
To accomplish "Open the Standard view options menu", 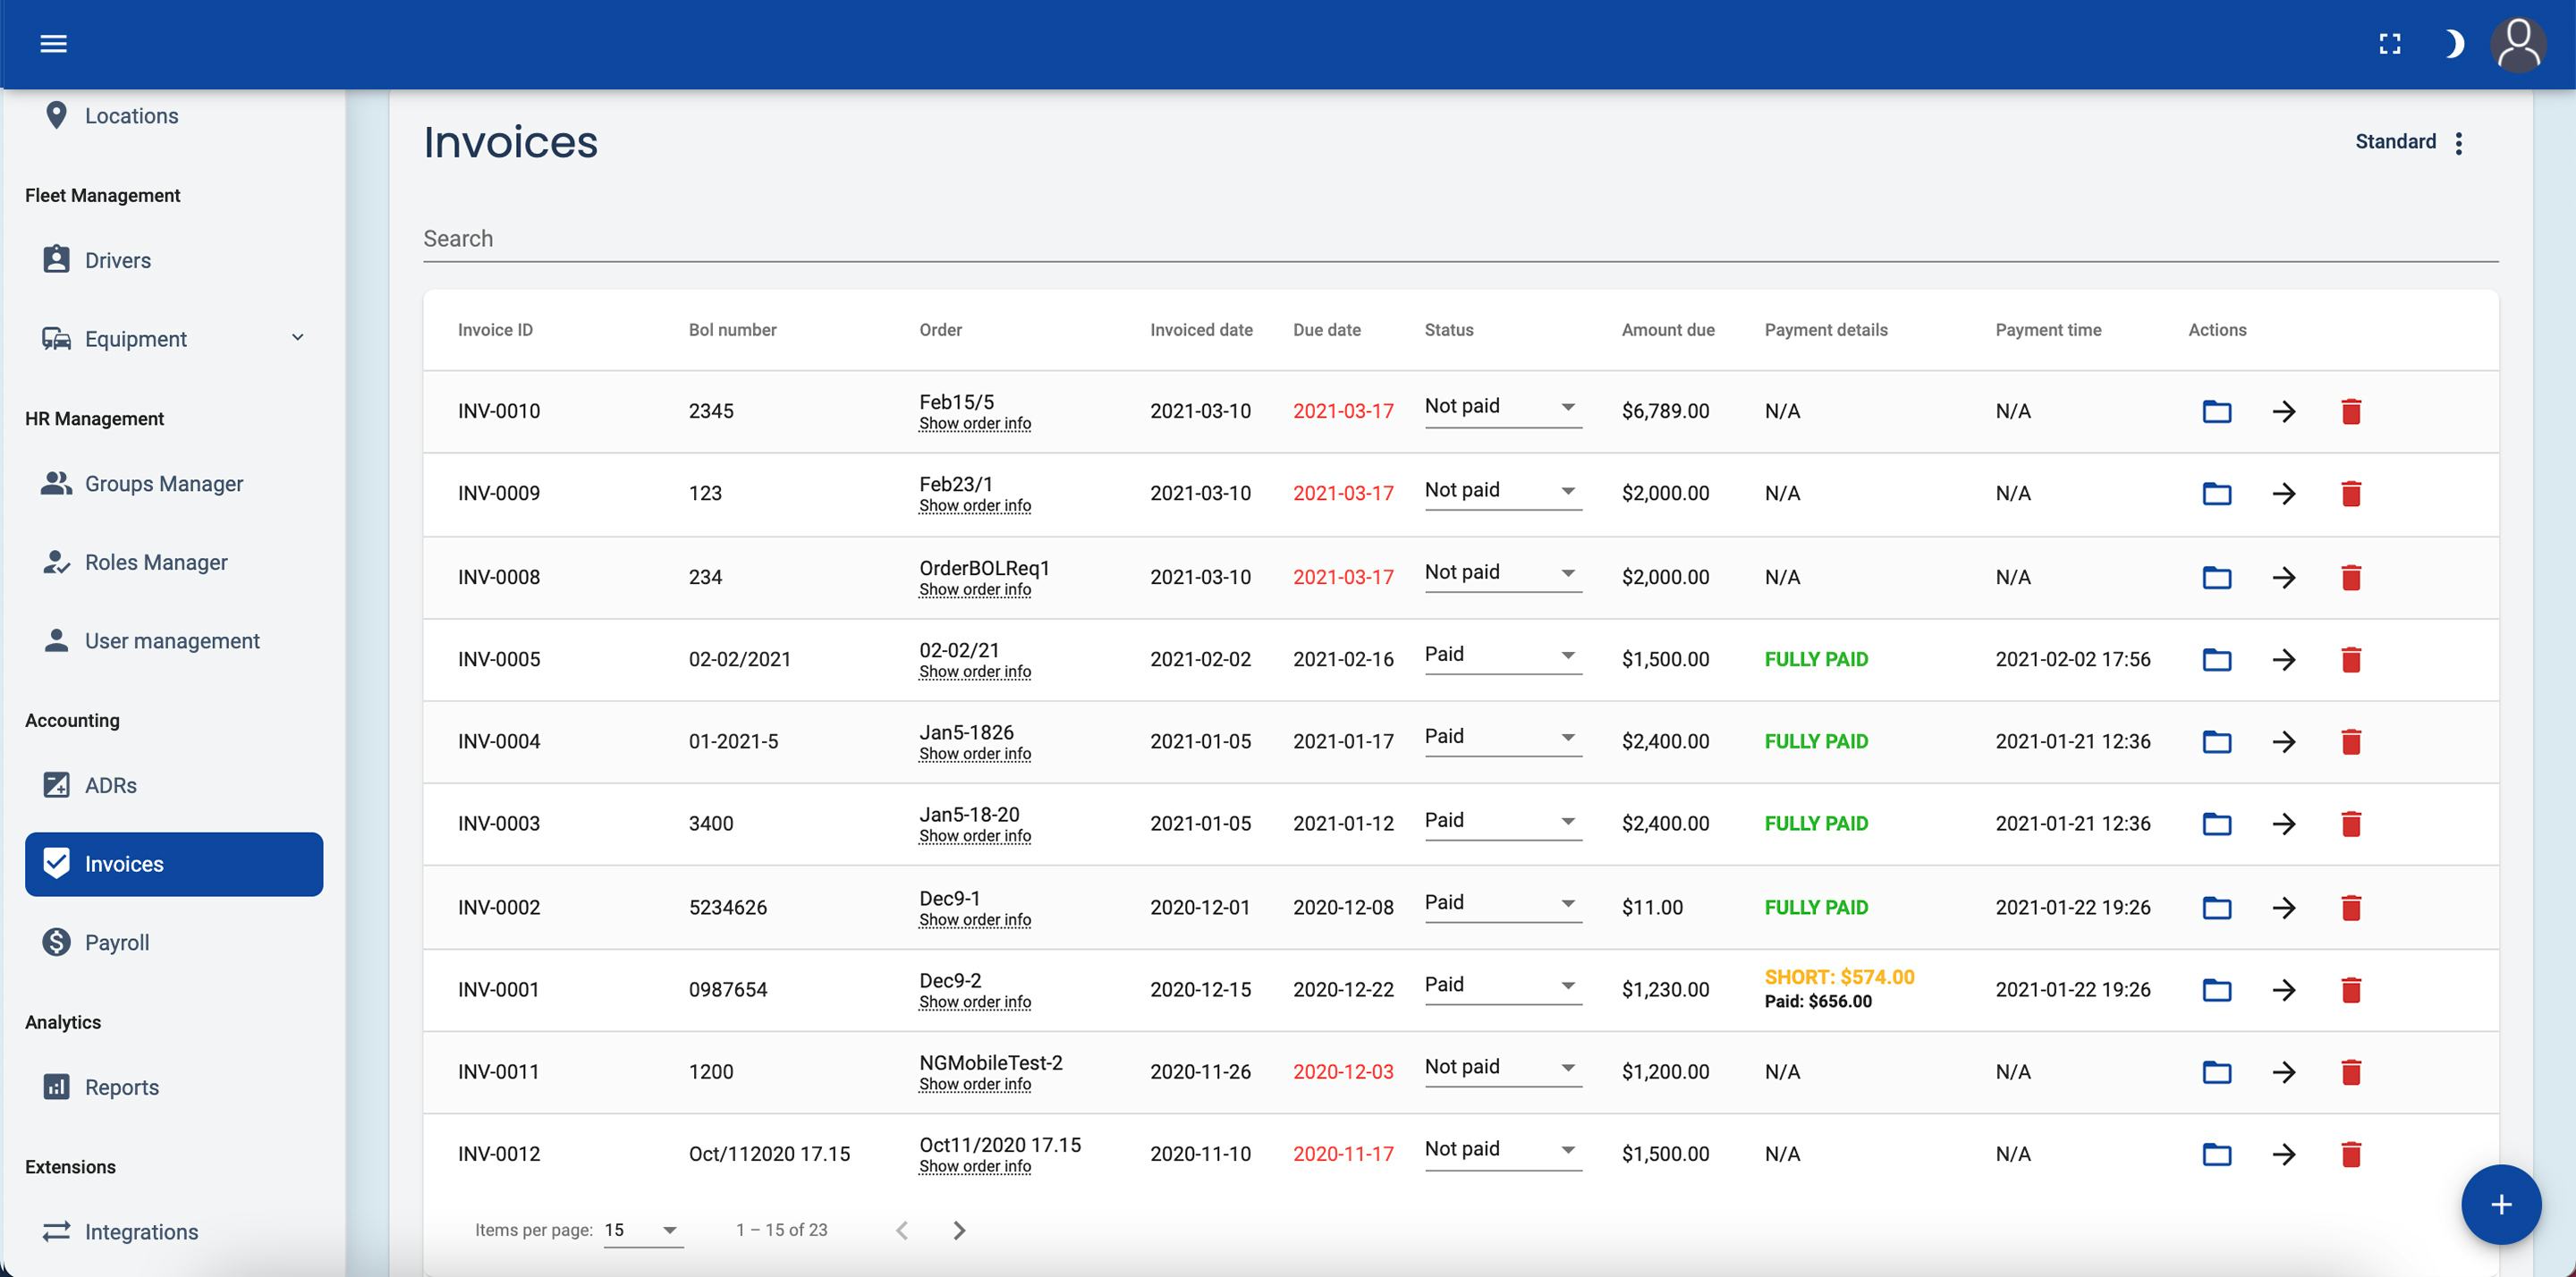I will pos(2460,141).
